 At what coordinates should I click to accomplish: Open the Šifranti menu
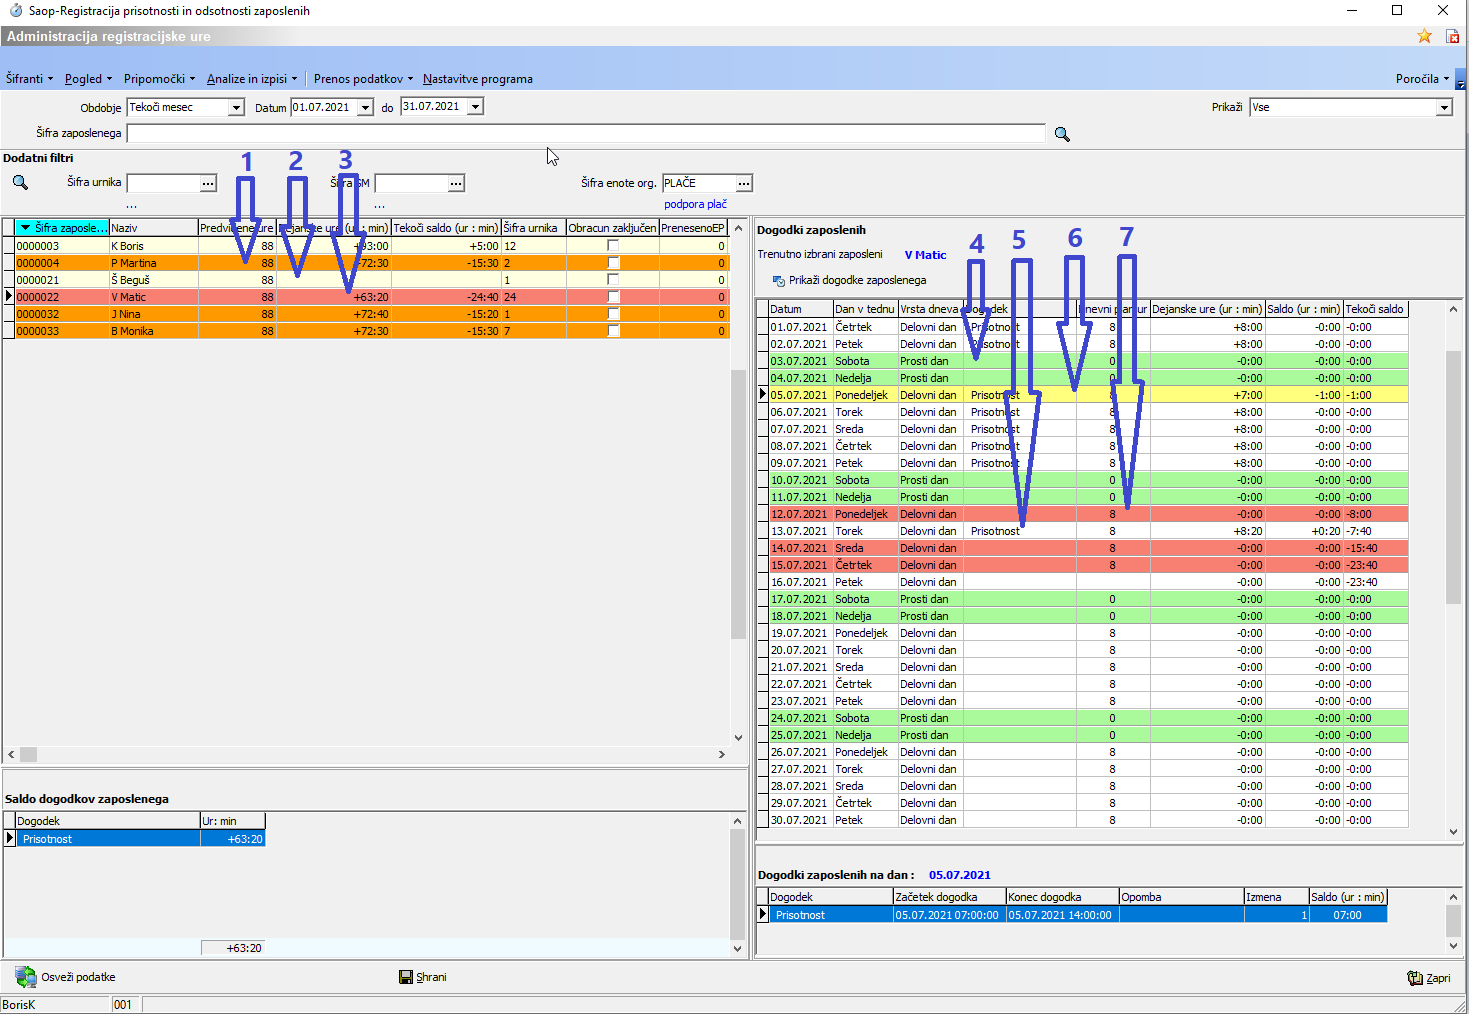tap(29, 79)
